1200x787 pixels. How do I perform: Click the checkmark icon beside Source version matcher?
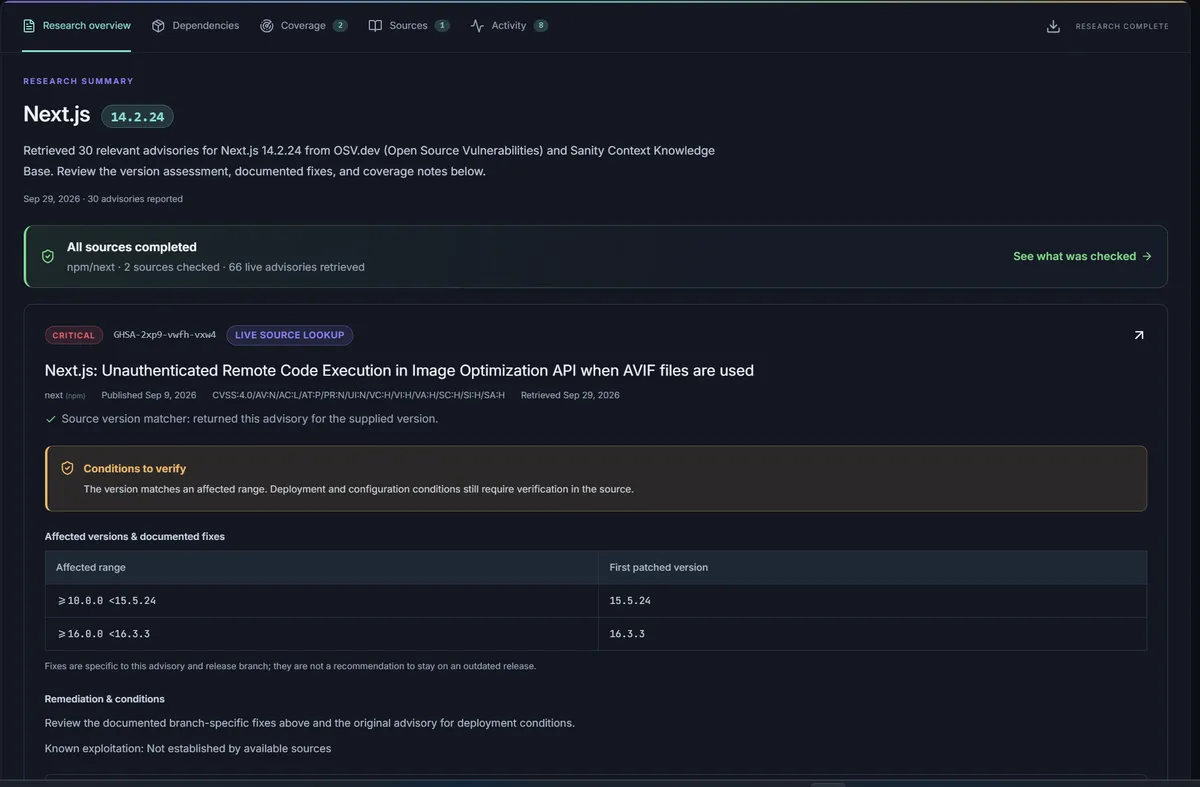click(51, 419)
